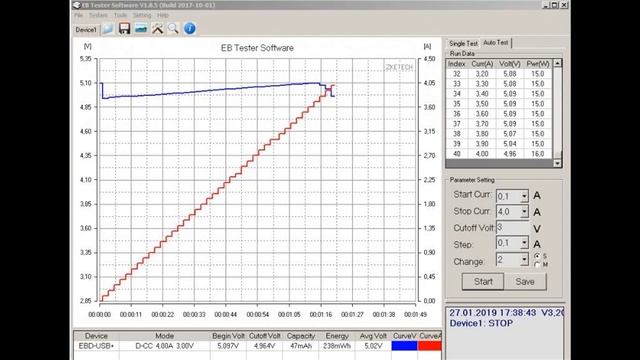Click the Energy column header
Viewport: 640px width, 360px height.
(337, 336)
